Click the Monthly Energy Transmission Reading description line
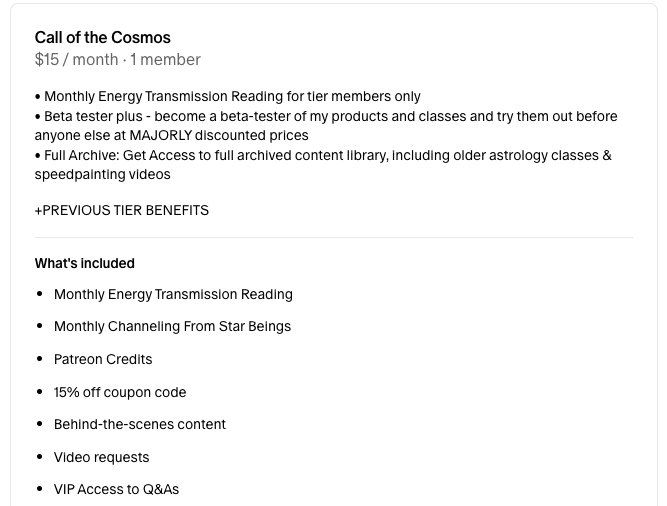The height and width of the screenshot is (506, 667). pos(228,96)
